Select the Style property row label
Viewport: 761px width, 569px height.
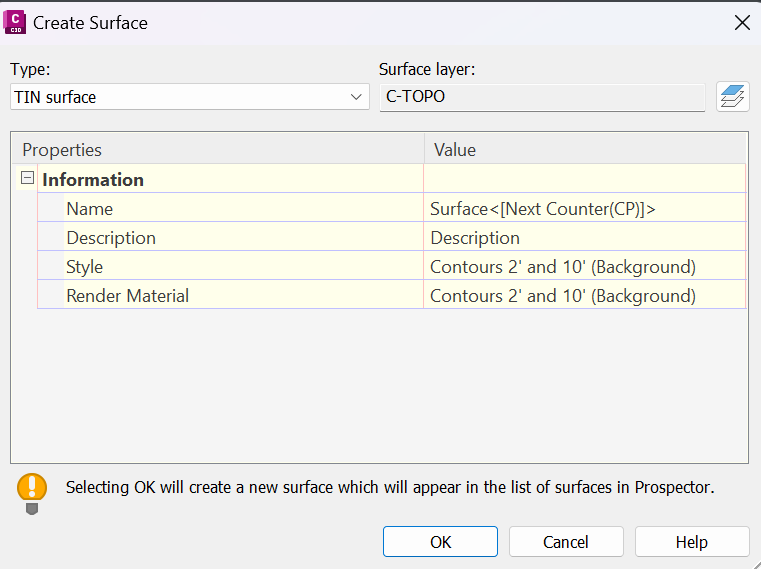pos(85,267)
